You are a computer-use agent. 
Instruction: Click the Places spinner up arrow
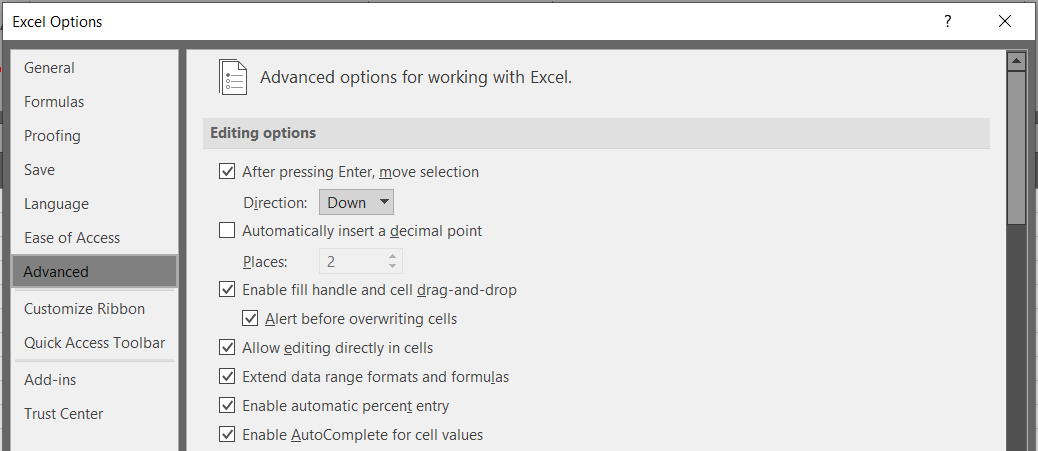(x=393, y=257)
